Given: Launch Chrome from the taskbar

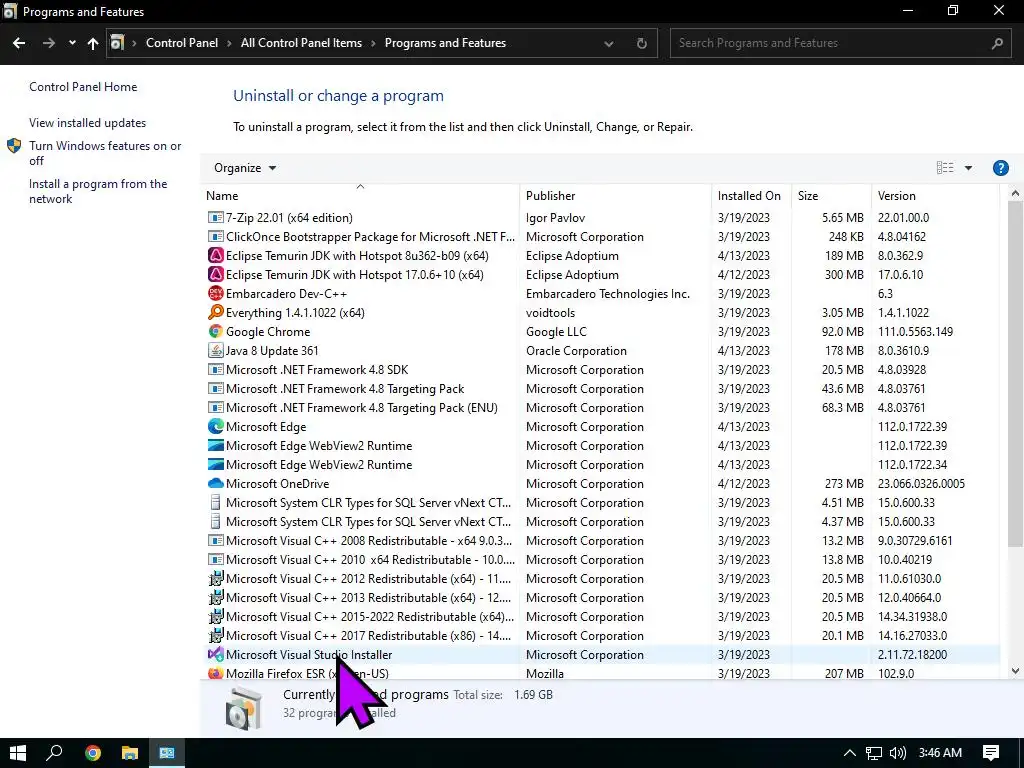Looking at the screenshot, I should [93, 753].
